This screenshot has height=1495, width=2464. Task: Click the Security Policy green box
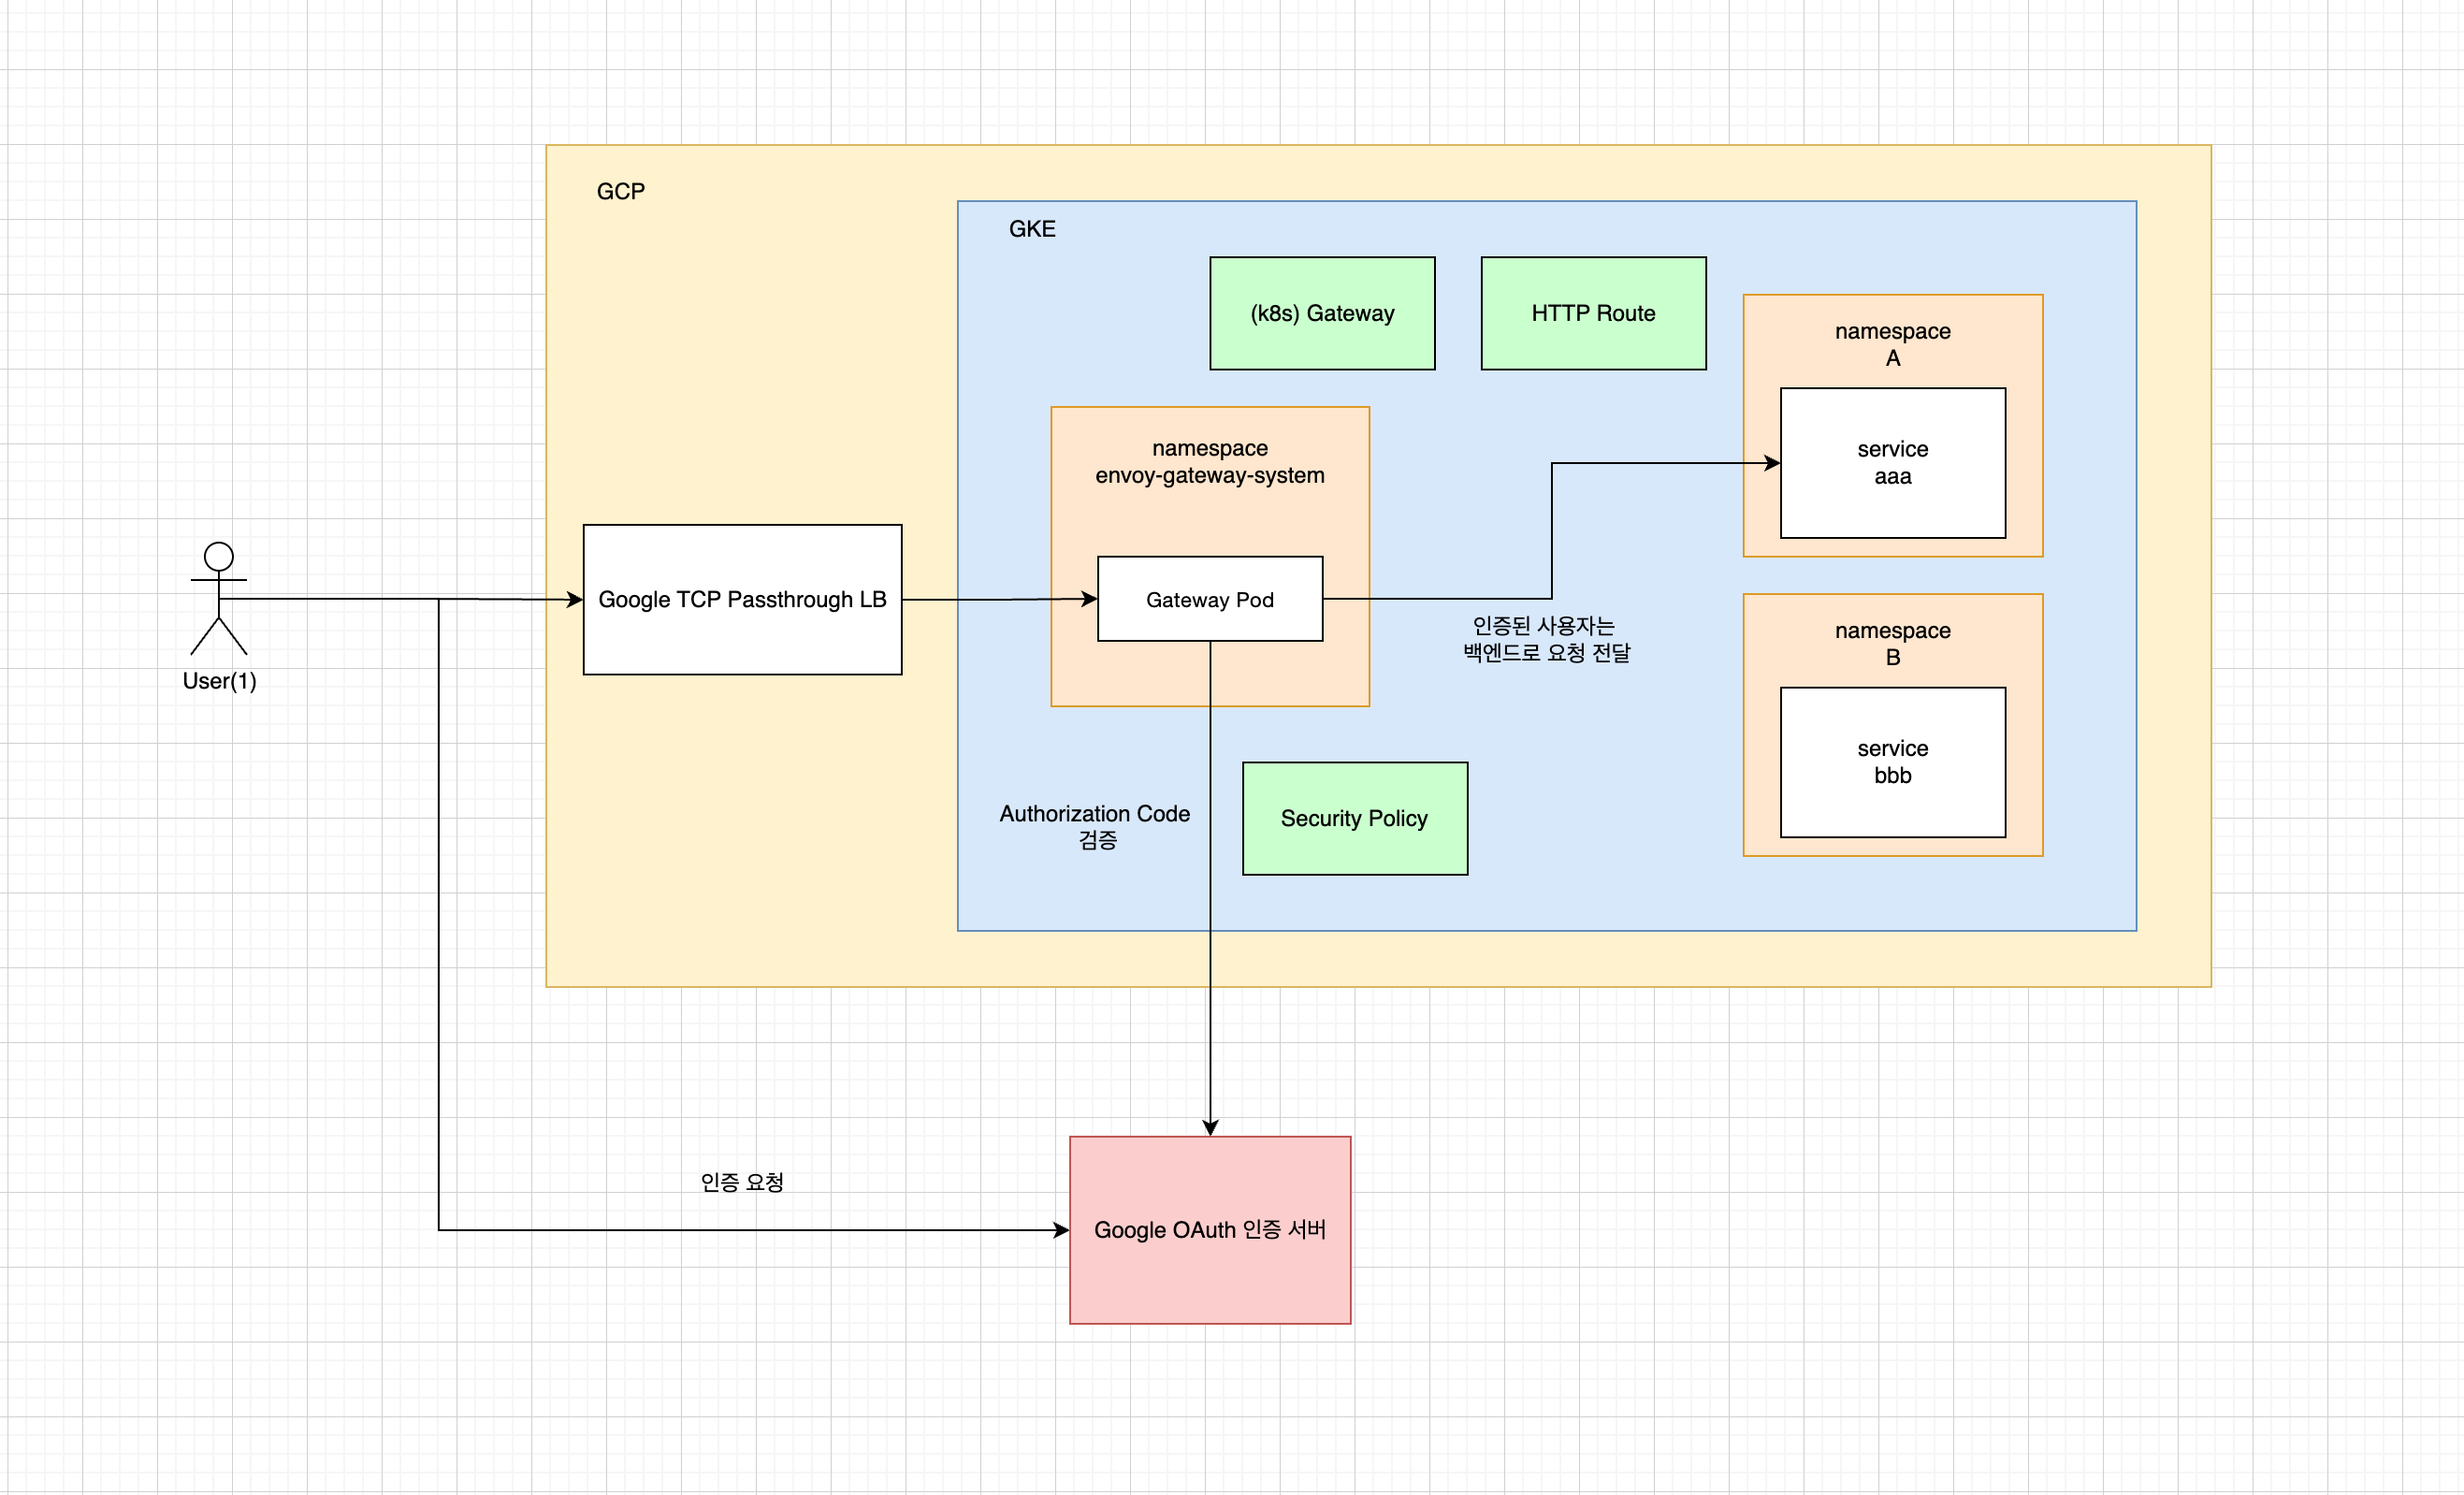point(1354,818)
